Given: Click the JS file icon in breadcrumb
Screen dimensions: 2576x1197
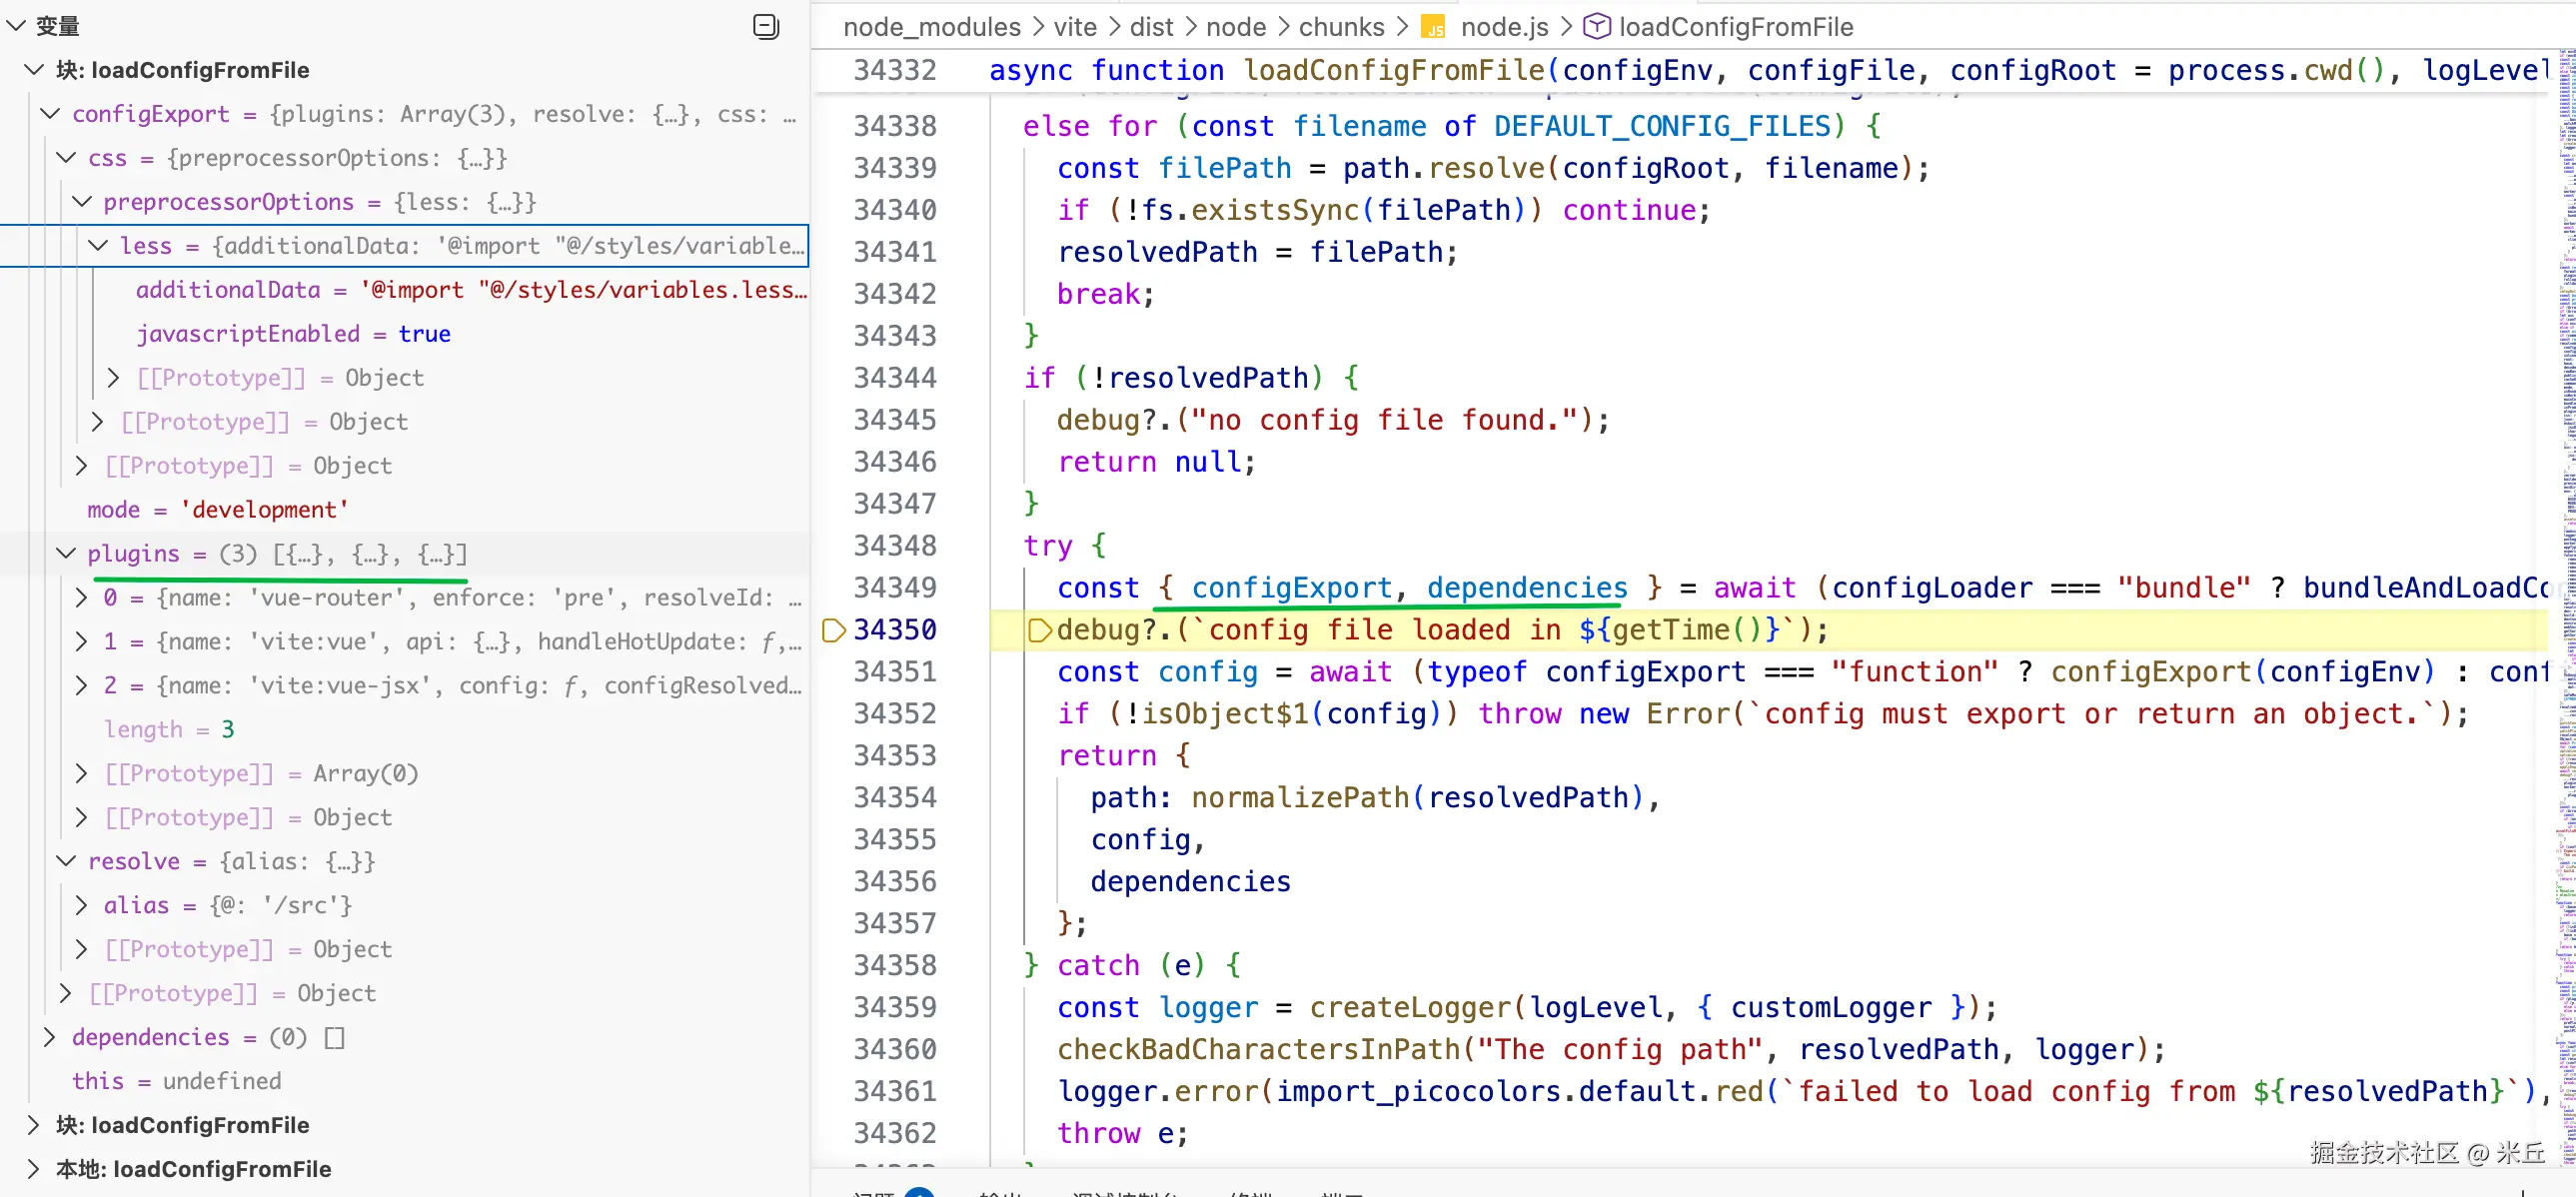Looking at the screenshot, I should (x=1433, y=27).
